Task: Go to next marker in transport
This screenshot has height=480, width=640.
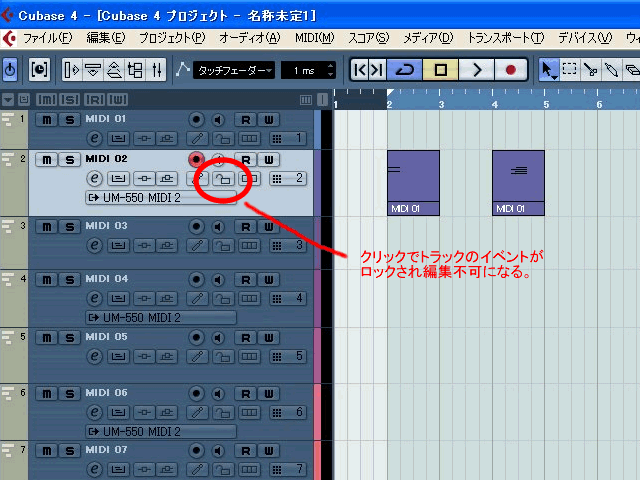Action: 378,70
